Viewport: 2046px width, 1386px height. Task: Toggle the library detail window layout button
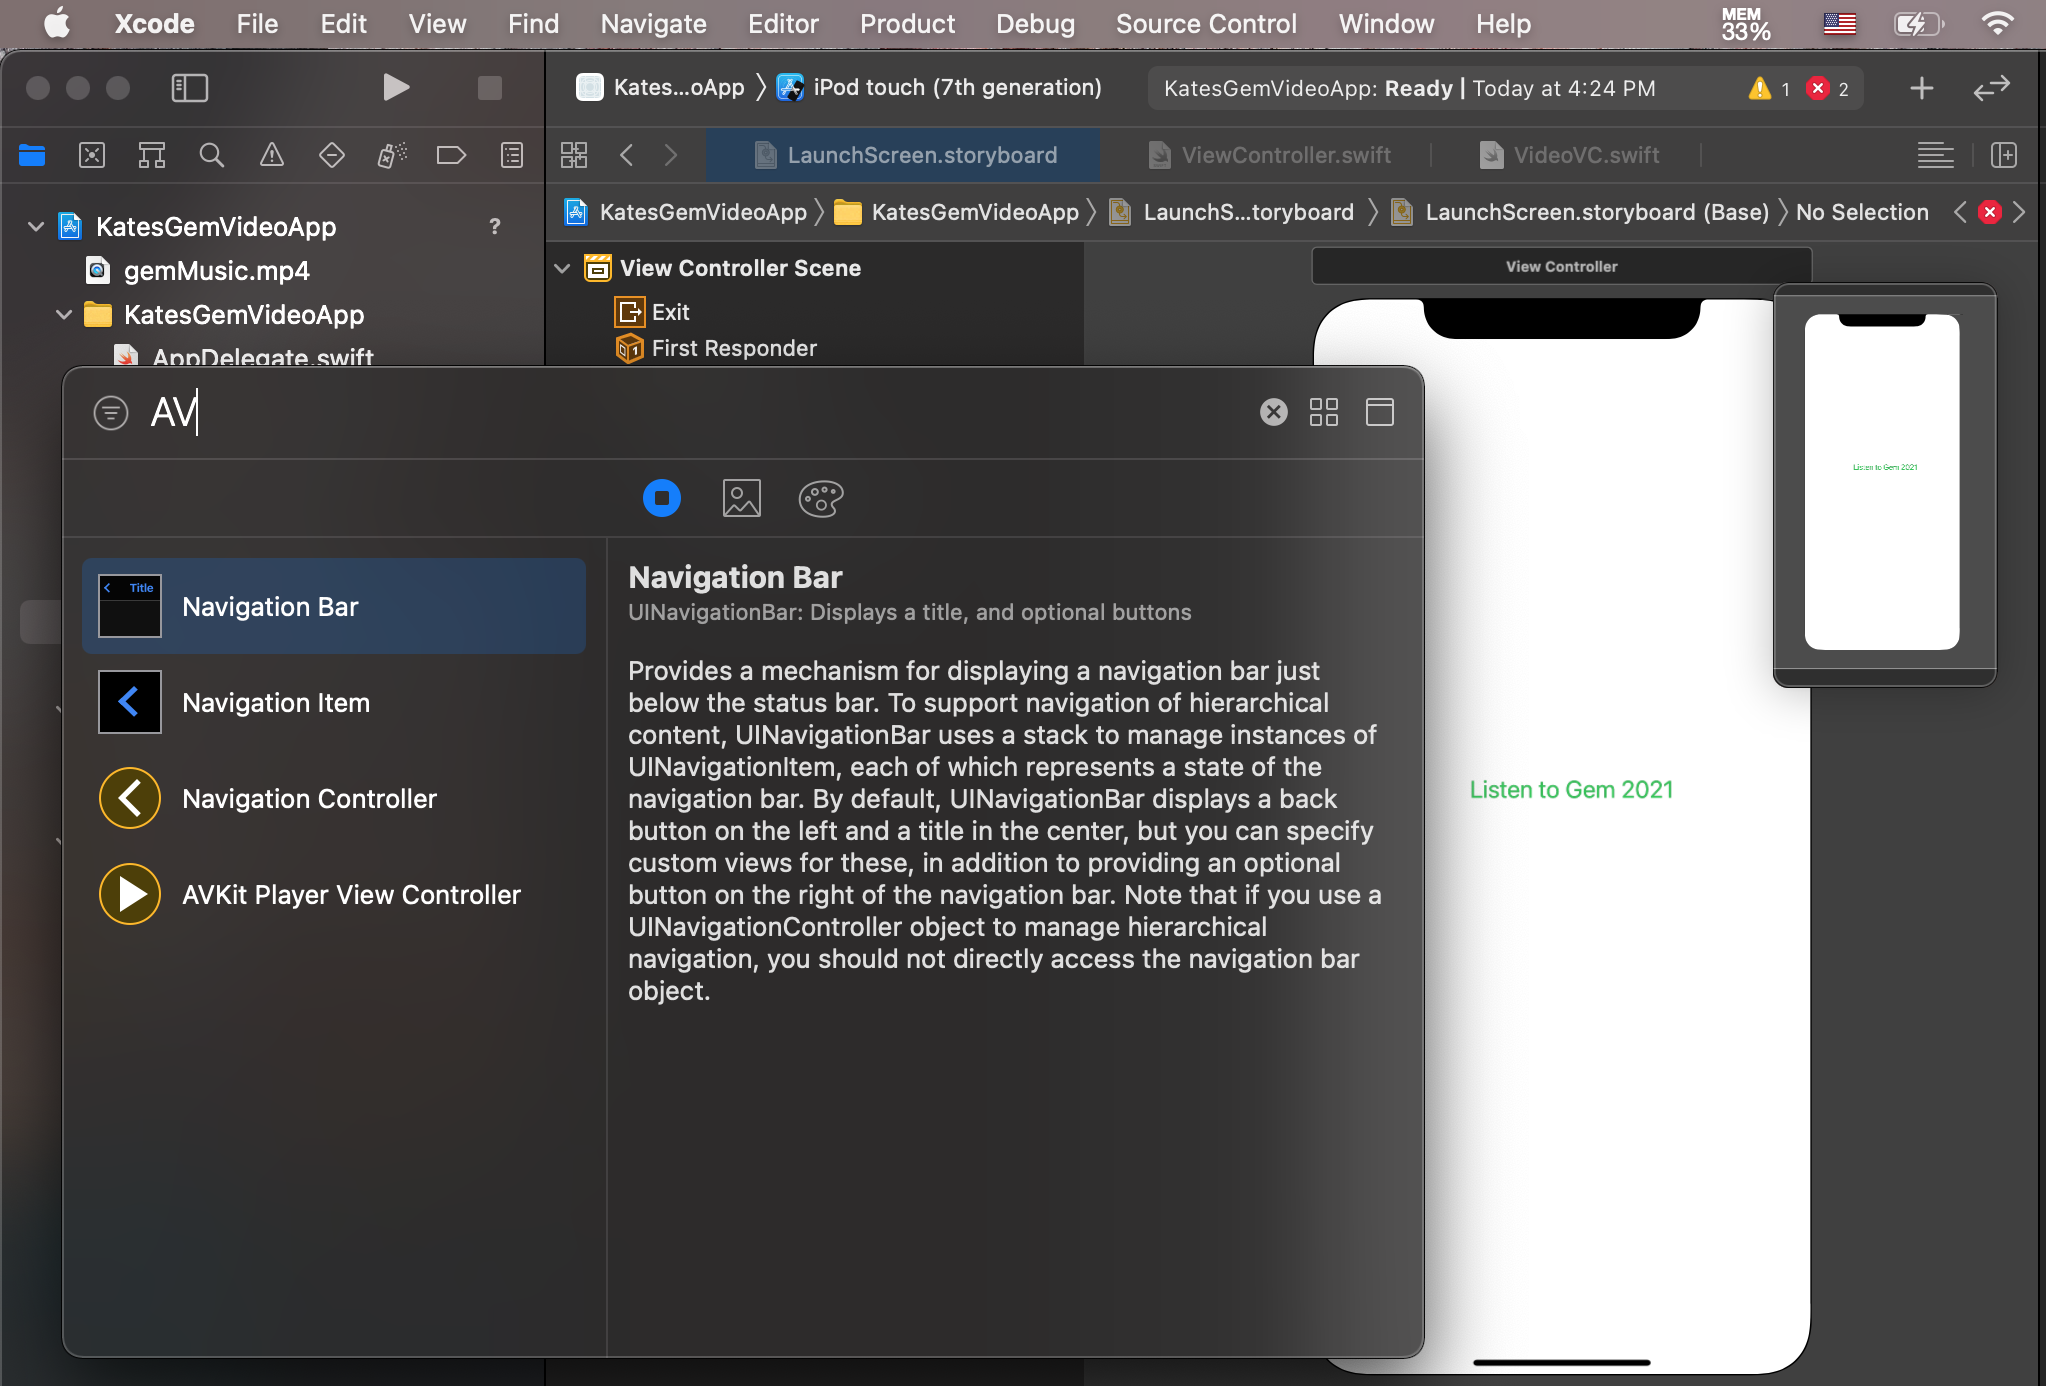coord(1379,412)
